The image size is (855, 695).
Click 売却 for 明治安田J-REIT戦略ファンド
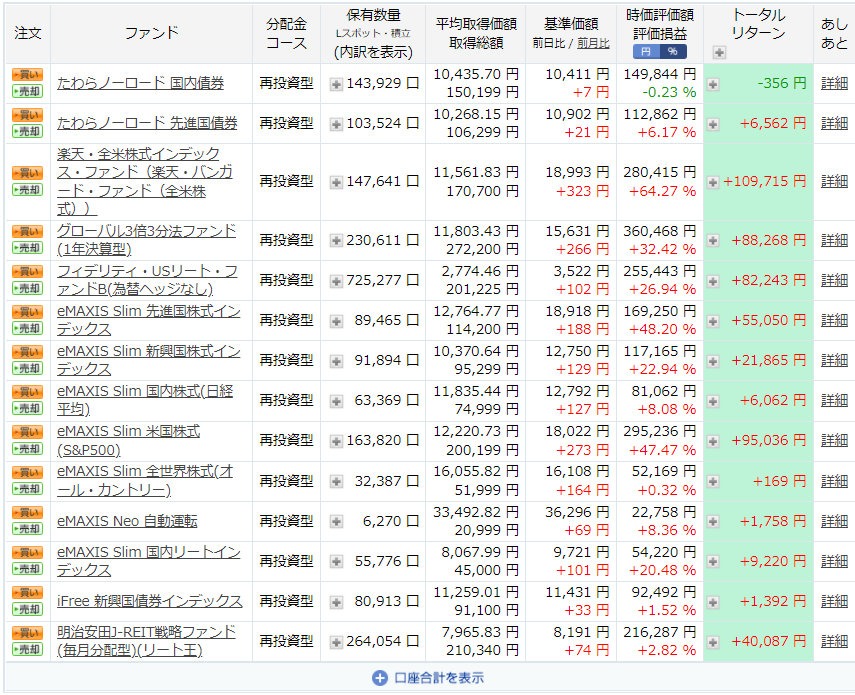(x=27, y=650)
